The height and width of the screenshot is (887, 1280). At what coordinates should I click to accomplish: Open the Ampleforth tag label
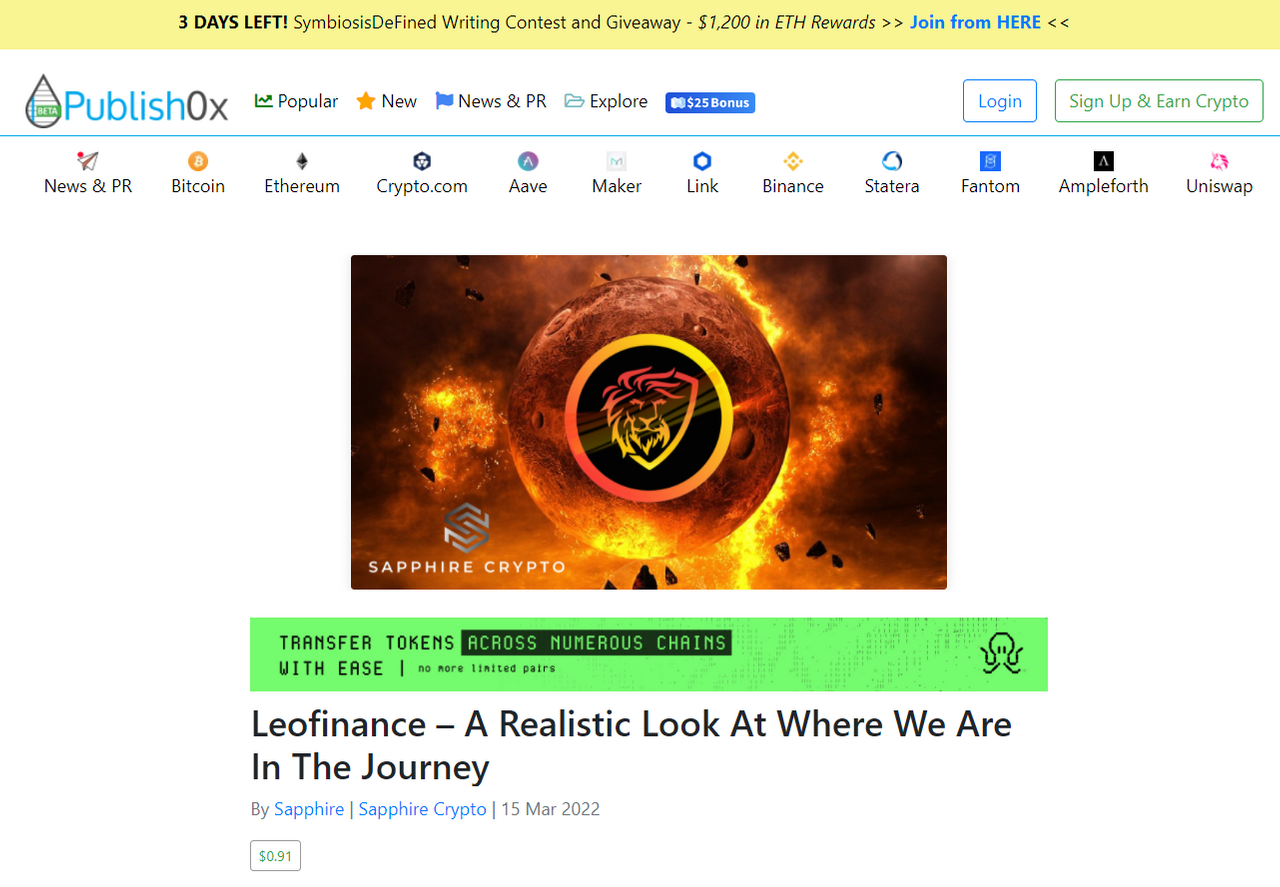[x=1104, y=186]
